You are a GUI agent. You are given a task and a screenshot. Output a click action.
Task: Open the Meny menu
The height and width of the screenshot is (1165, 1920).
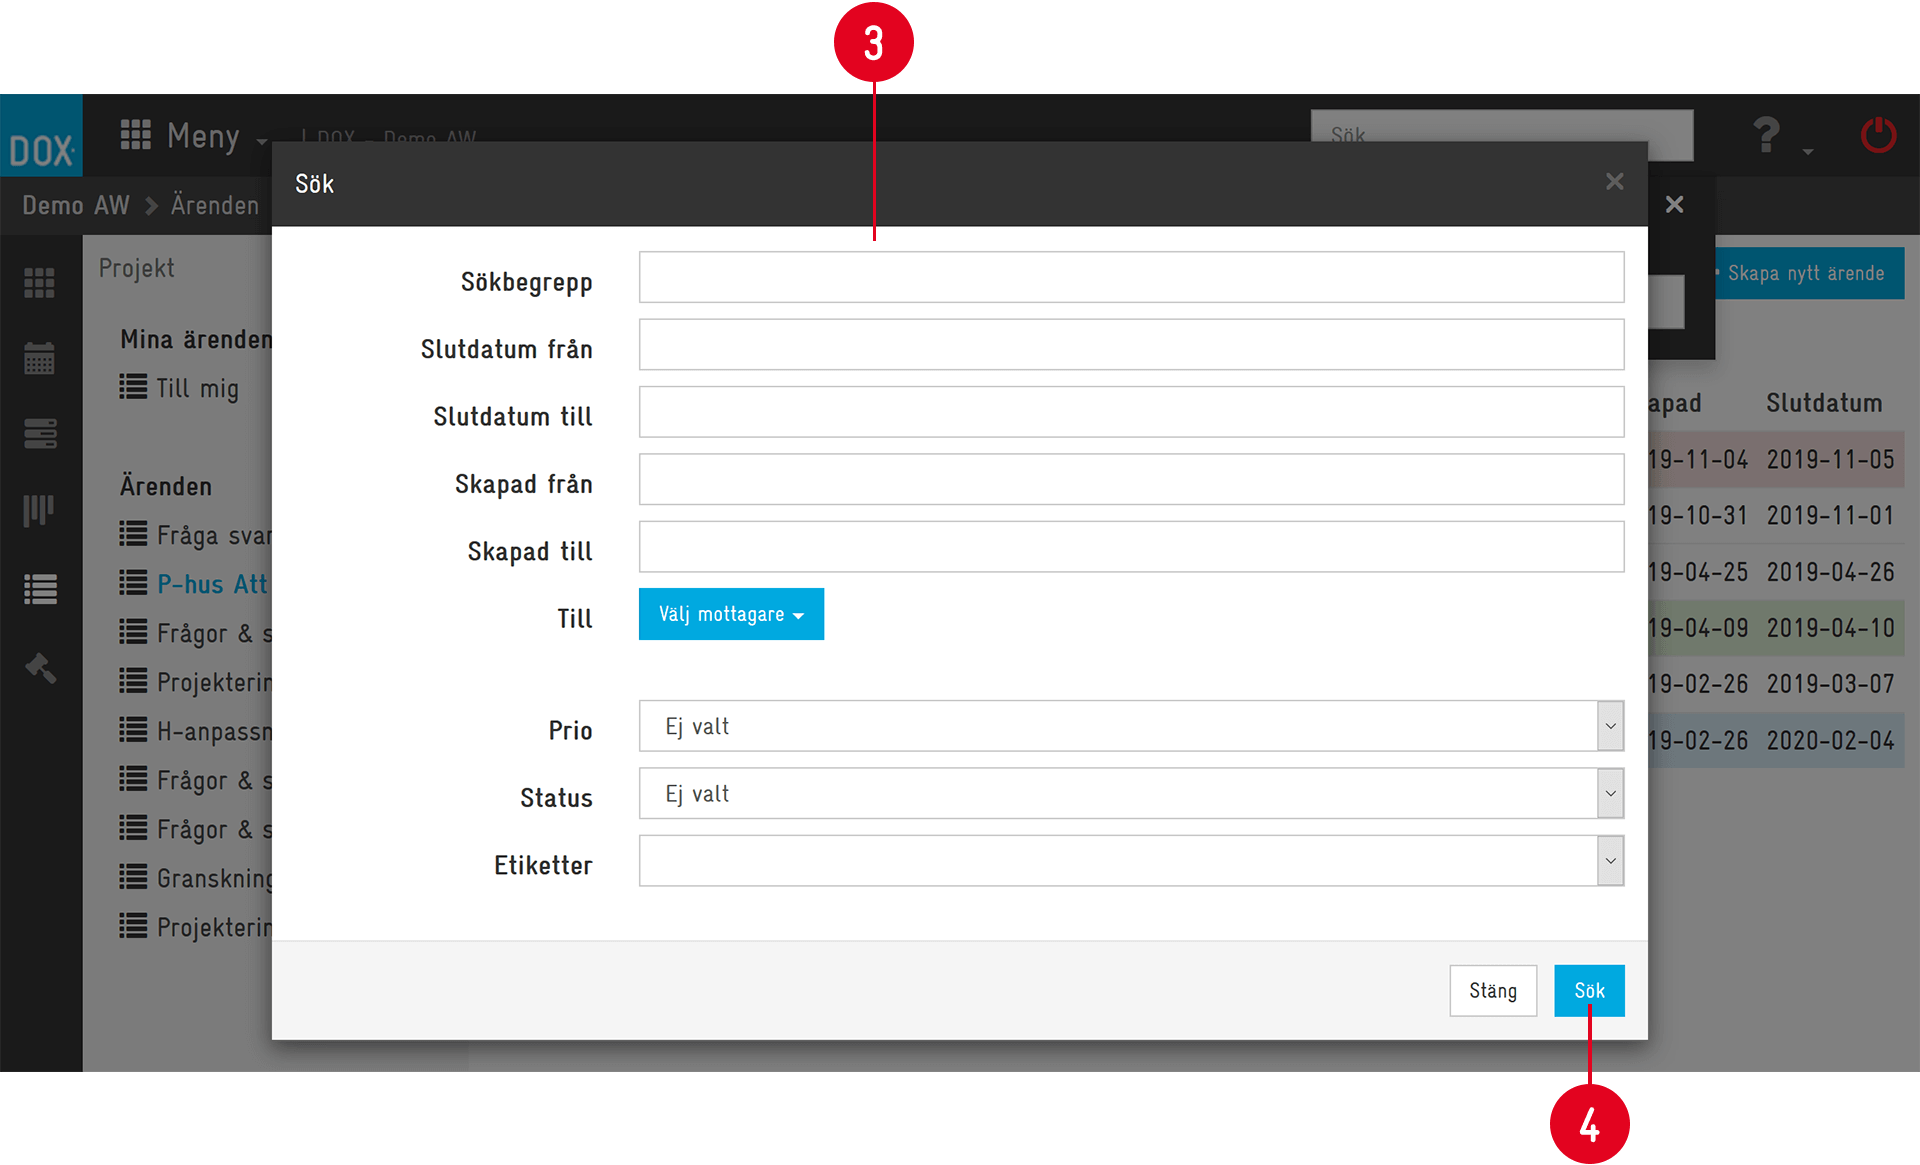click(x=194, y=136)
